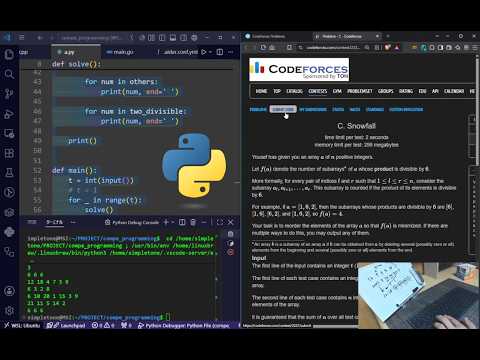Go back in VS Code navigation
Viewport: 480px width, 360px height.
[40, 38]
